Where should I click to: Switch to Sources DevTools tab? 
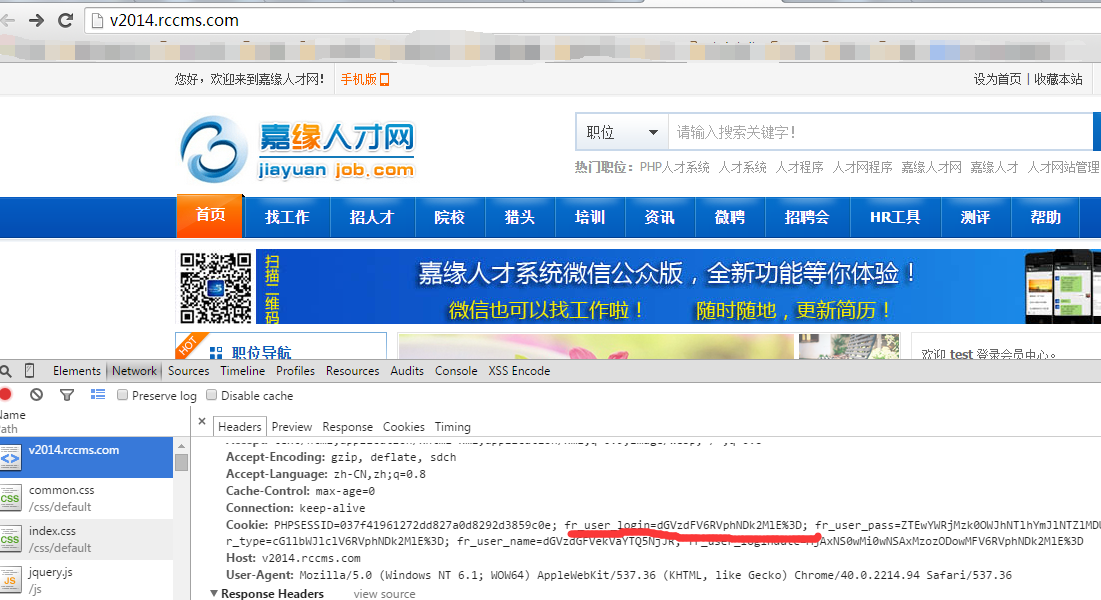coord(188,371)
